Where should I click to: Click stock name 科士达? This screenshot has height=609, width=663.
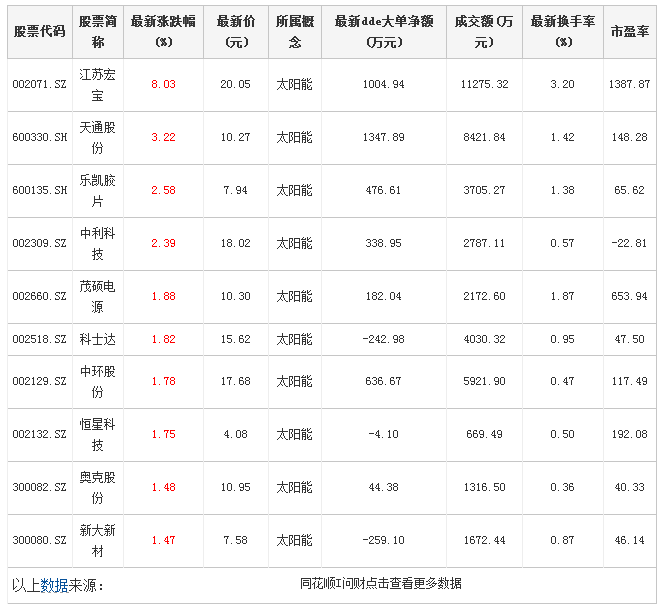(98, 339)
